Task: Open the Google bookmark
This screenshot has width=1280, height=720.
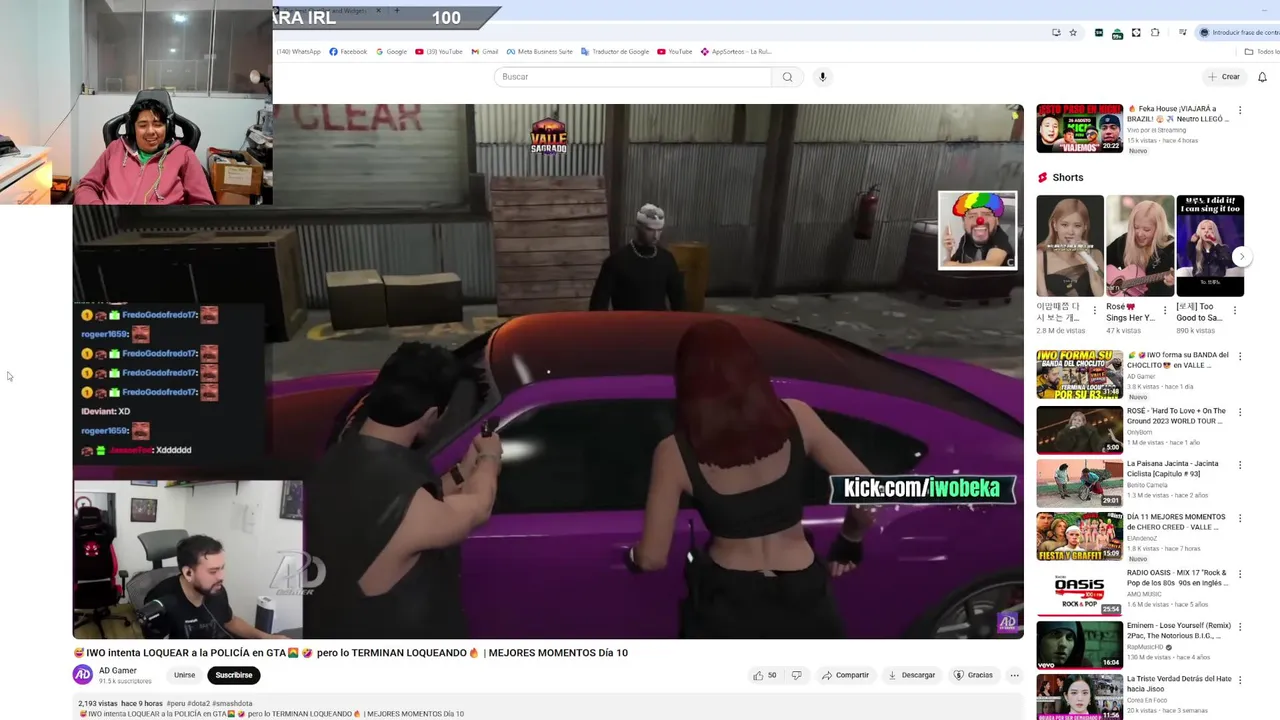Action: [x=392, y=52]
